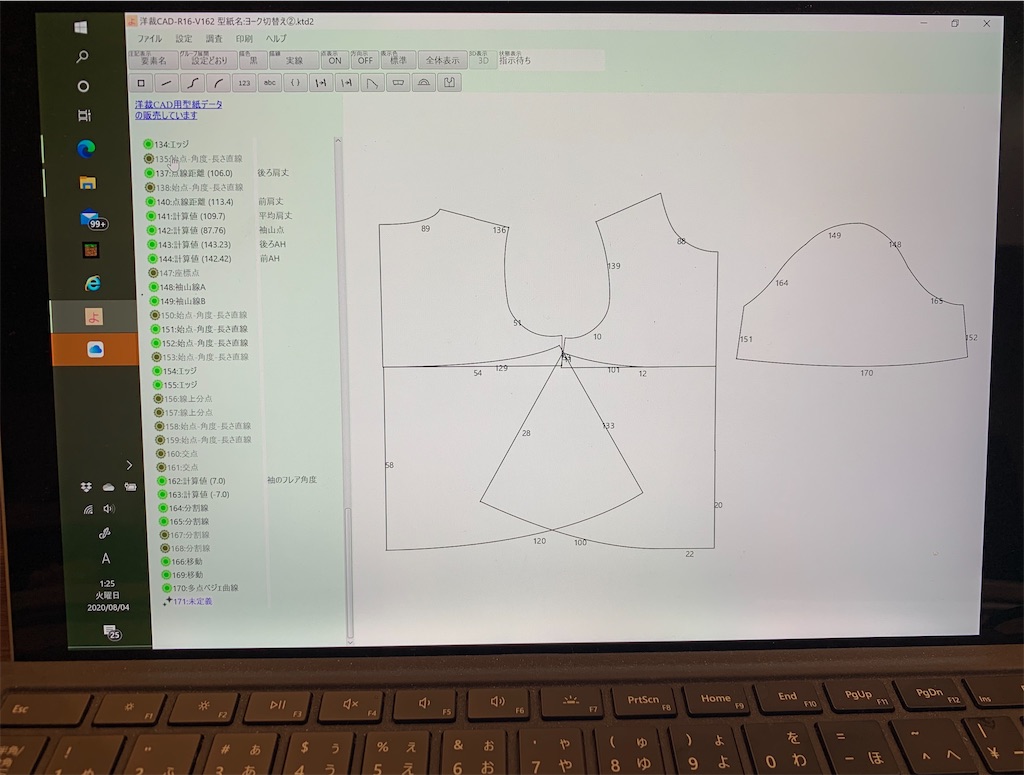Click the 全体表示 fit-all button
Screen dimensions: 1024x775
[442, 60]
